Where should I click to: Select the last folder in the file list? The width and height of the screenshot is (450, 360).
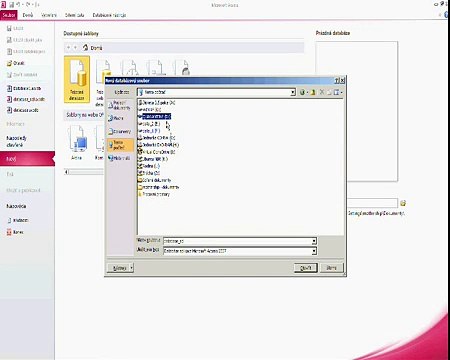tap(154, 194)
